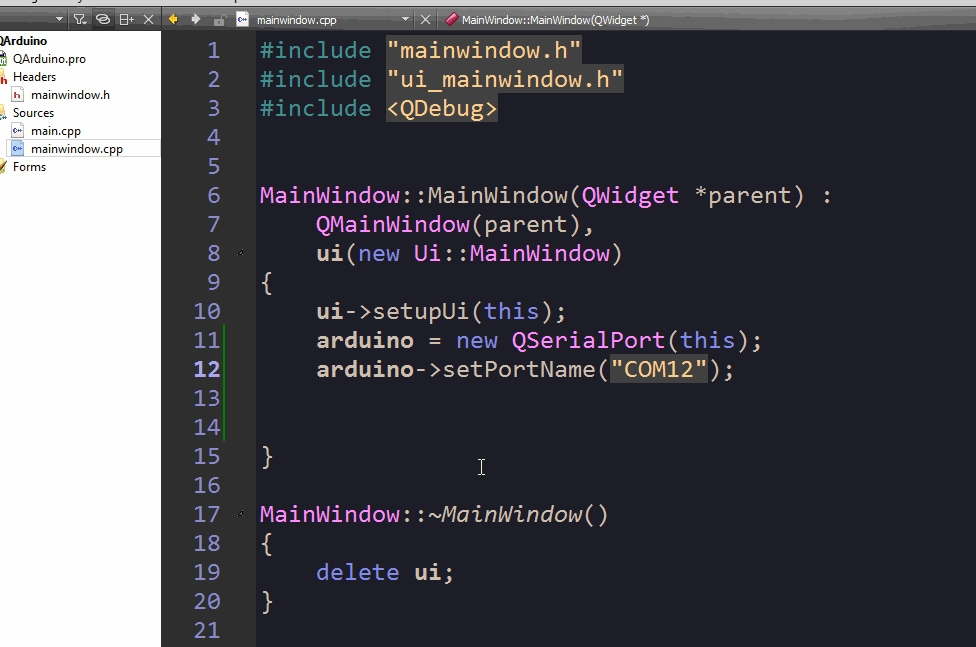Collapse the fold marker beside line 17
This screenshot has height=647, width=976.
pyautogui.click(x=241, y=514)
